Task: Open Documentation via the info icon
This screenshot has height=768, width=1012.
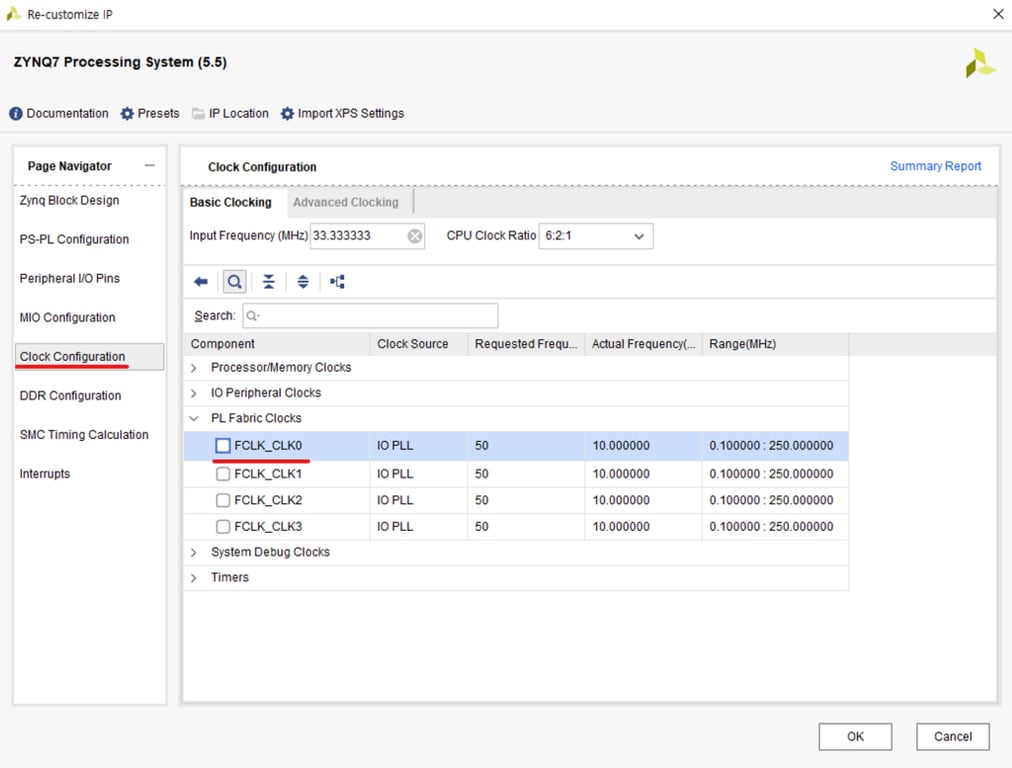Action: coord(16,114)
